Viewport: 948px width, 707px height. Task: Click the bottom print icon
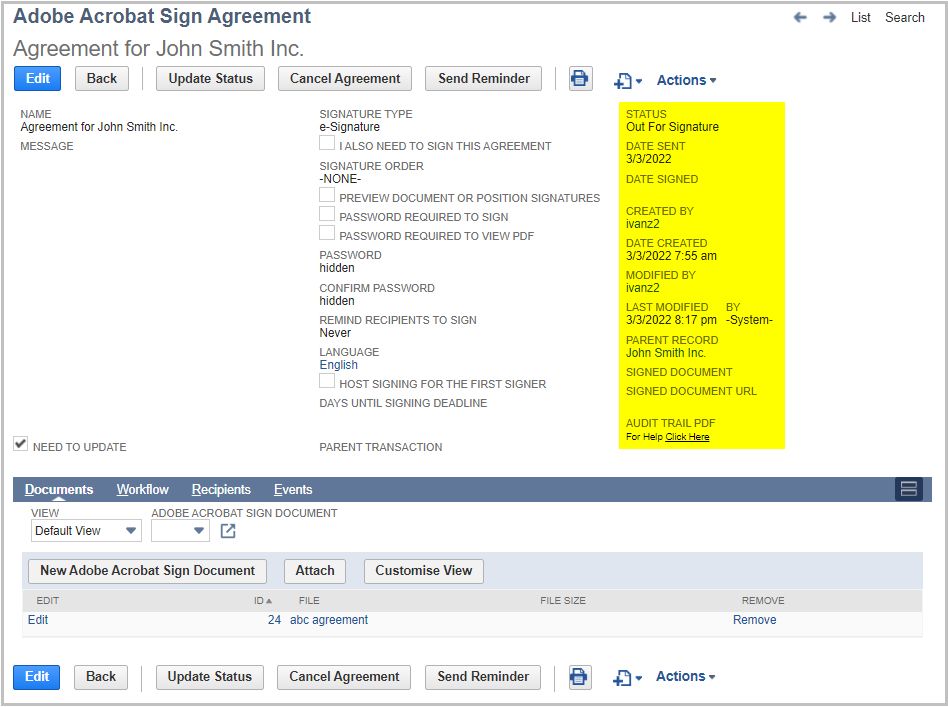pos(579,677)
